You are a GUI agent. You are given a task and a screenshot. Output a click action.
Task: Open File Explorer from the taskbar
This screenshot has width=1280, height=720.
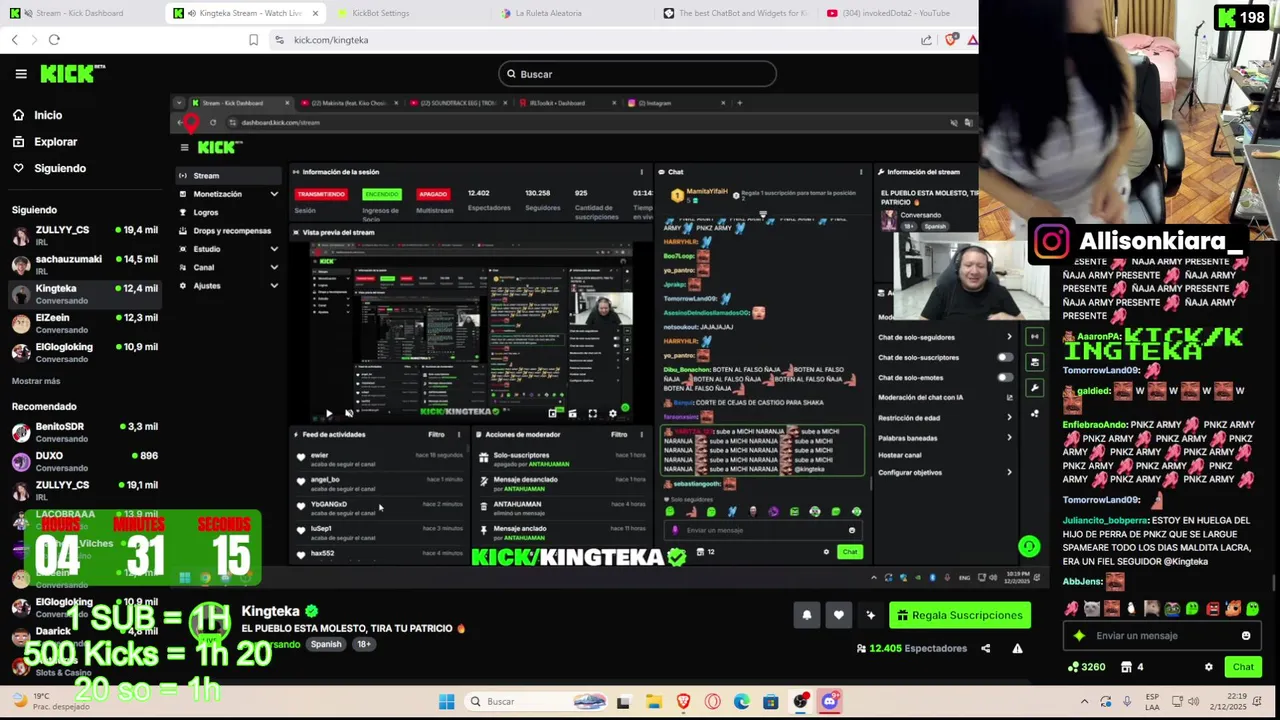click(x=653, y=701)
